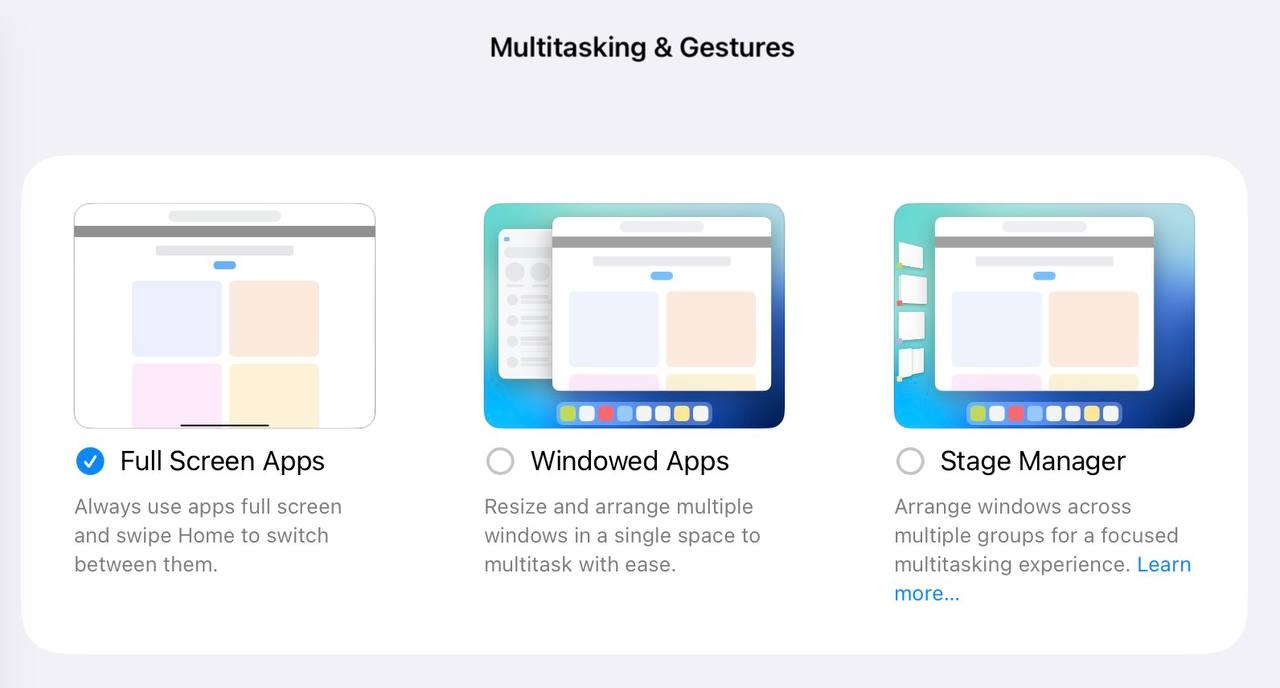Click home indicator bar in Full Screen preview
Image resolution: width=1280 pixels, height=688 pixels.
(224, 425)
